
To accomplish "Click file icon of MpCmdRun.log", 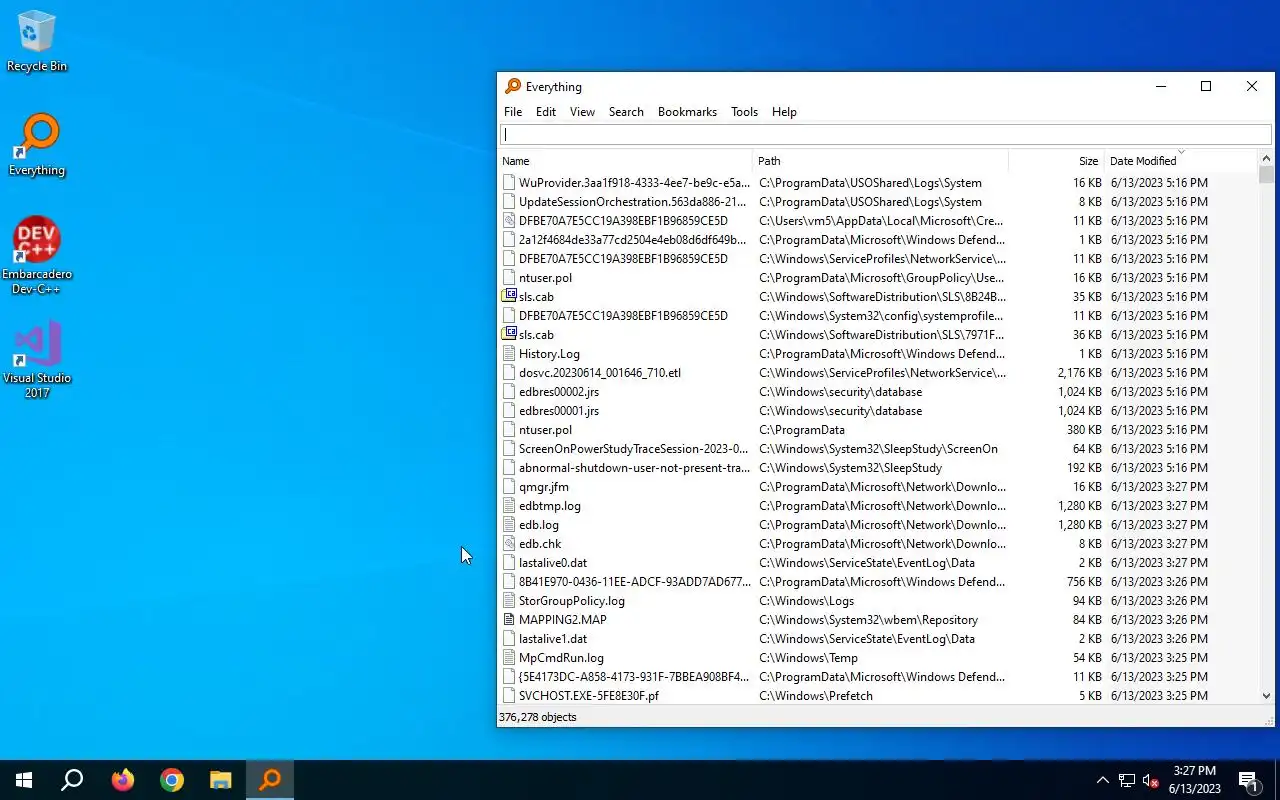I will click(510, 658).
